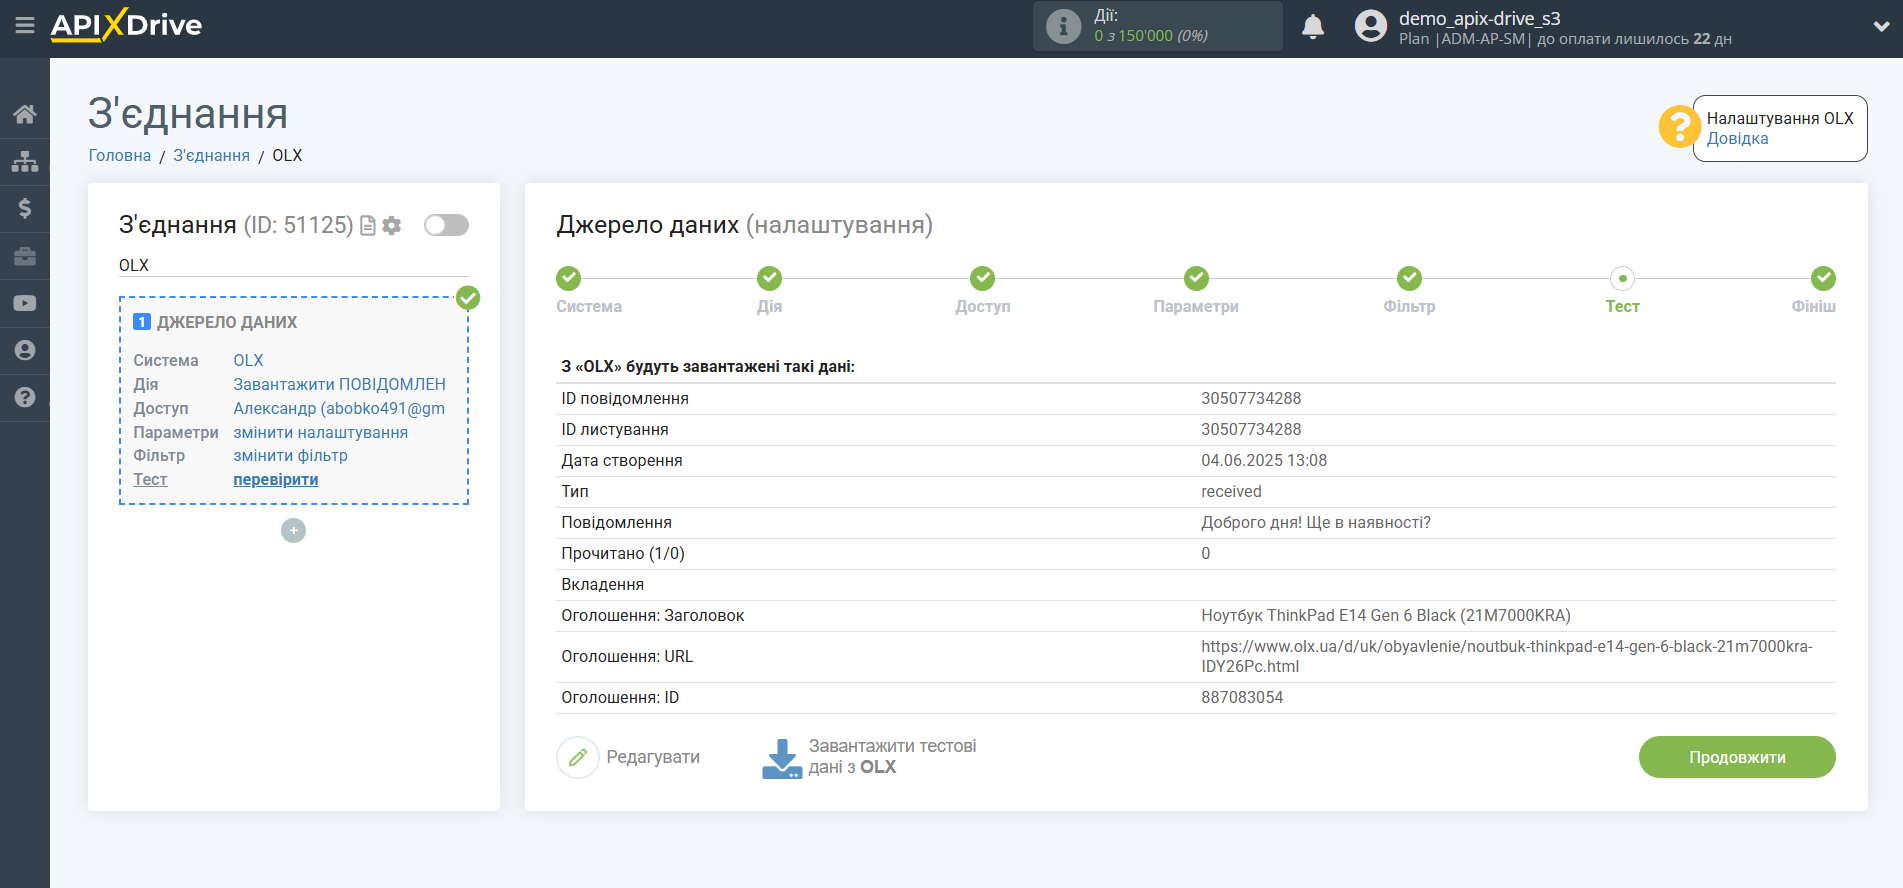
Task: Click the Дата створення value 04.06.2025 13:08
Action: point(1264,461)
